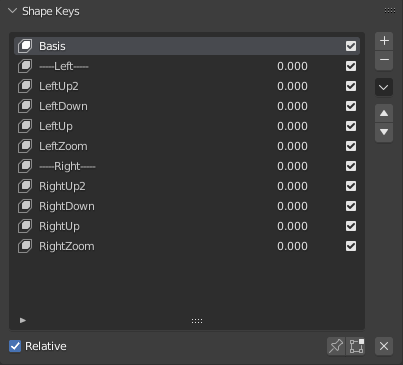Click the RightUp2 value 0.000
This screenshot has width=403, height=365.
pos(292,186)
